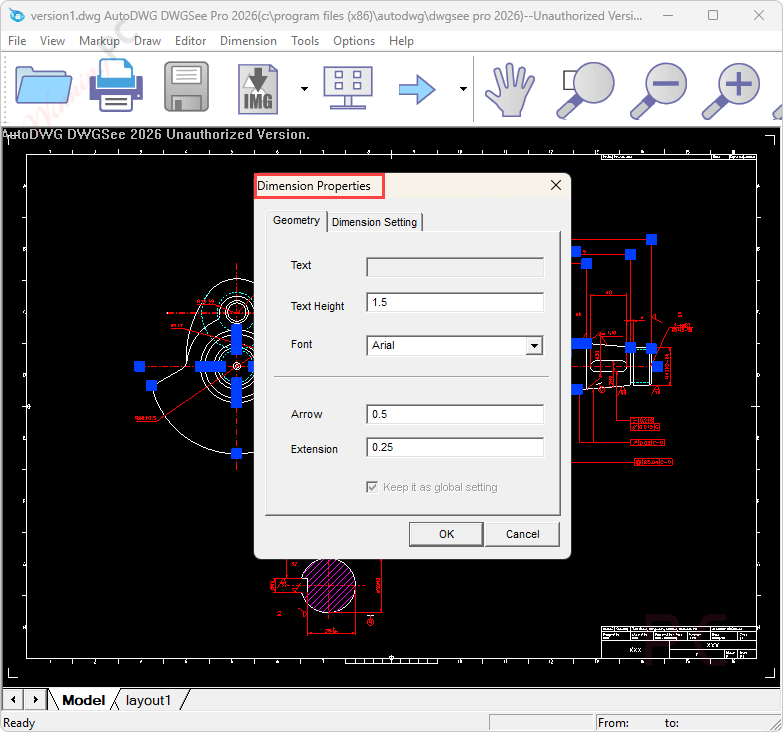Viewport: 783px width, 732px height.
Task: Open the View menu
Action: coord(52,41)
